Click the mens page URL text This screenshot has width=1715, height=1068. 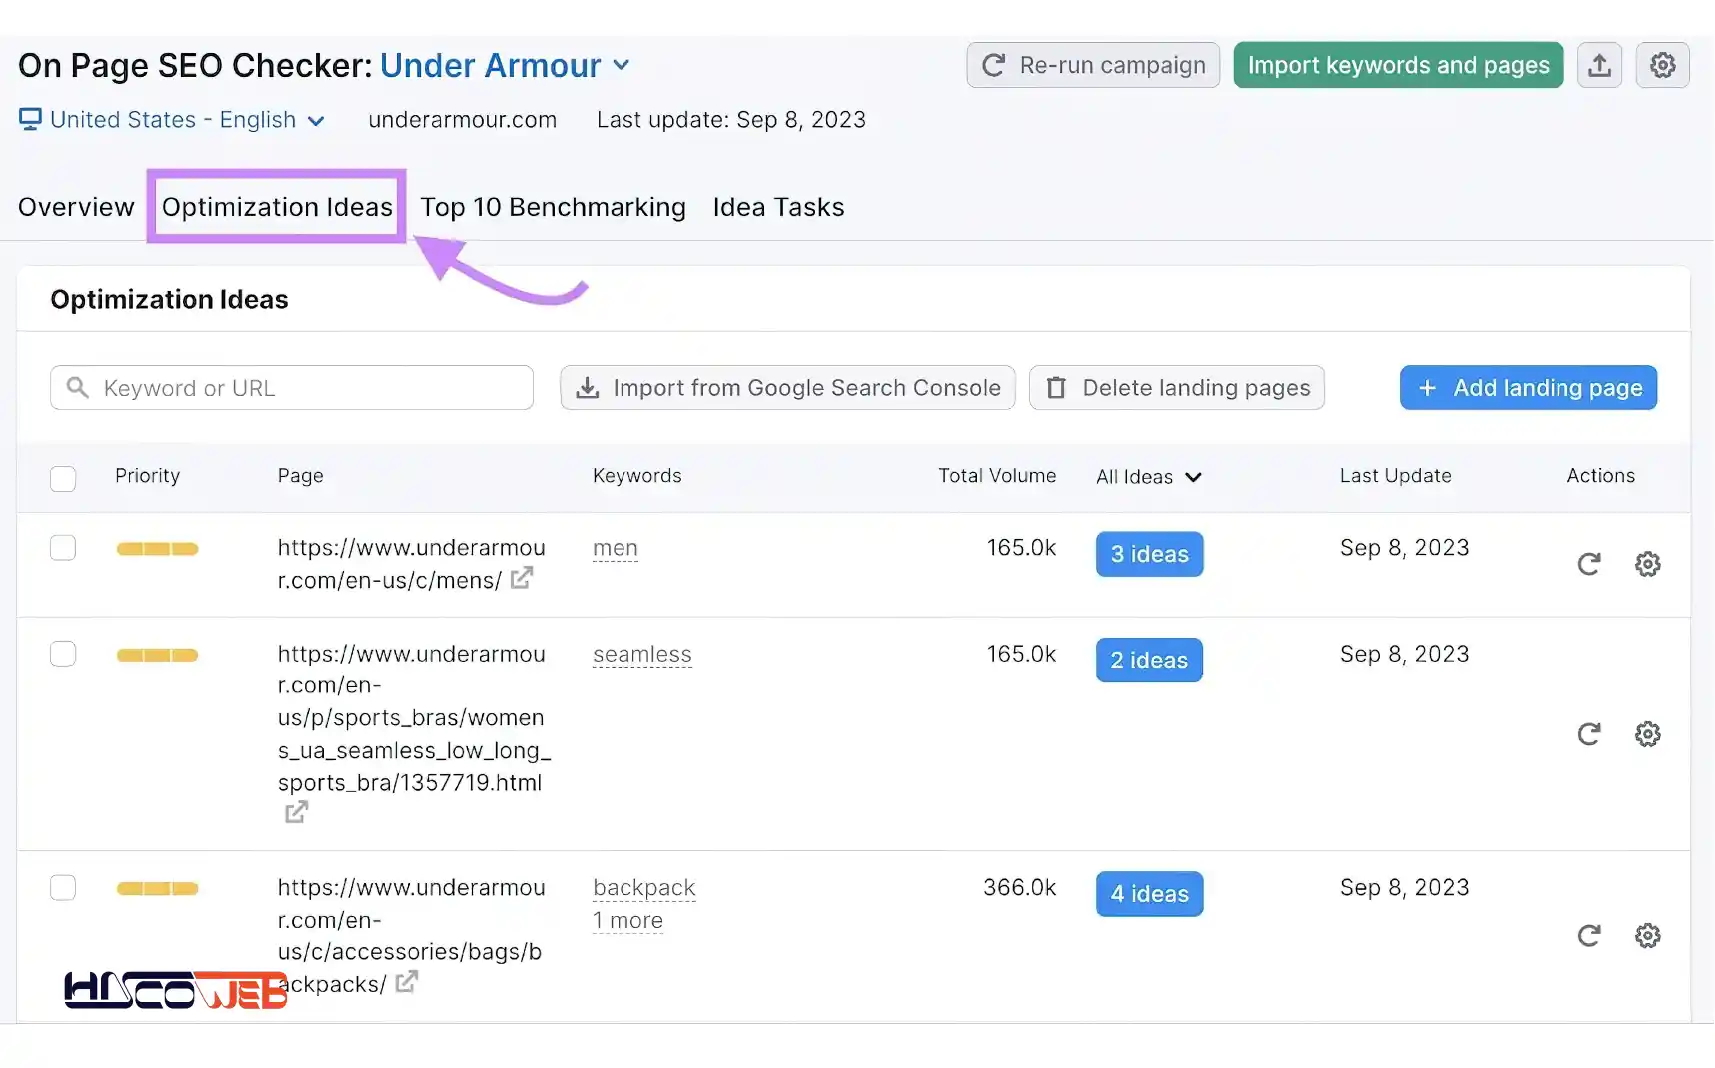pyautogui.click(x=411, y=564)
